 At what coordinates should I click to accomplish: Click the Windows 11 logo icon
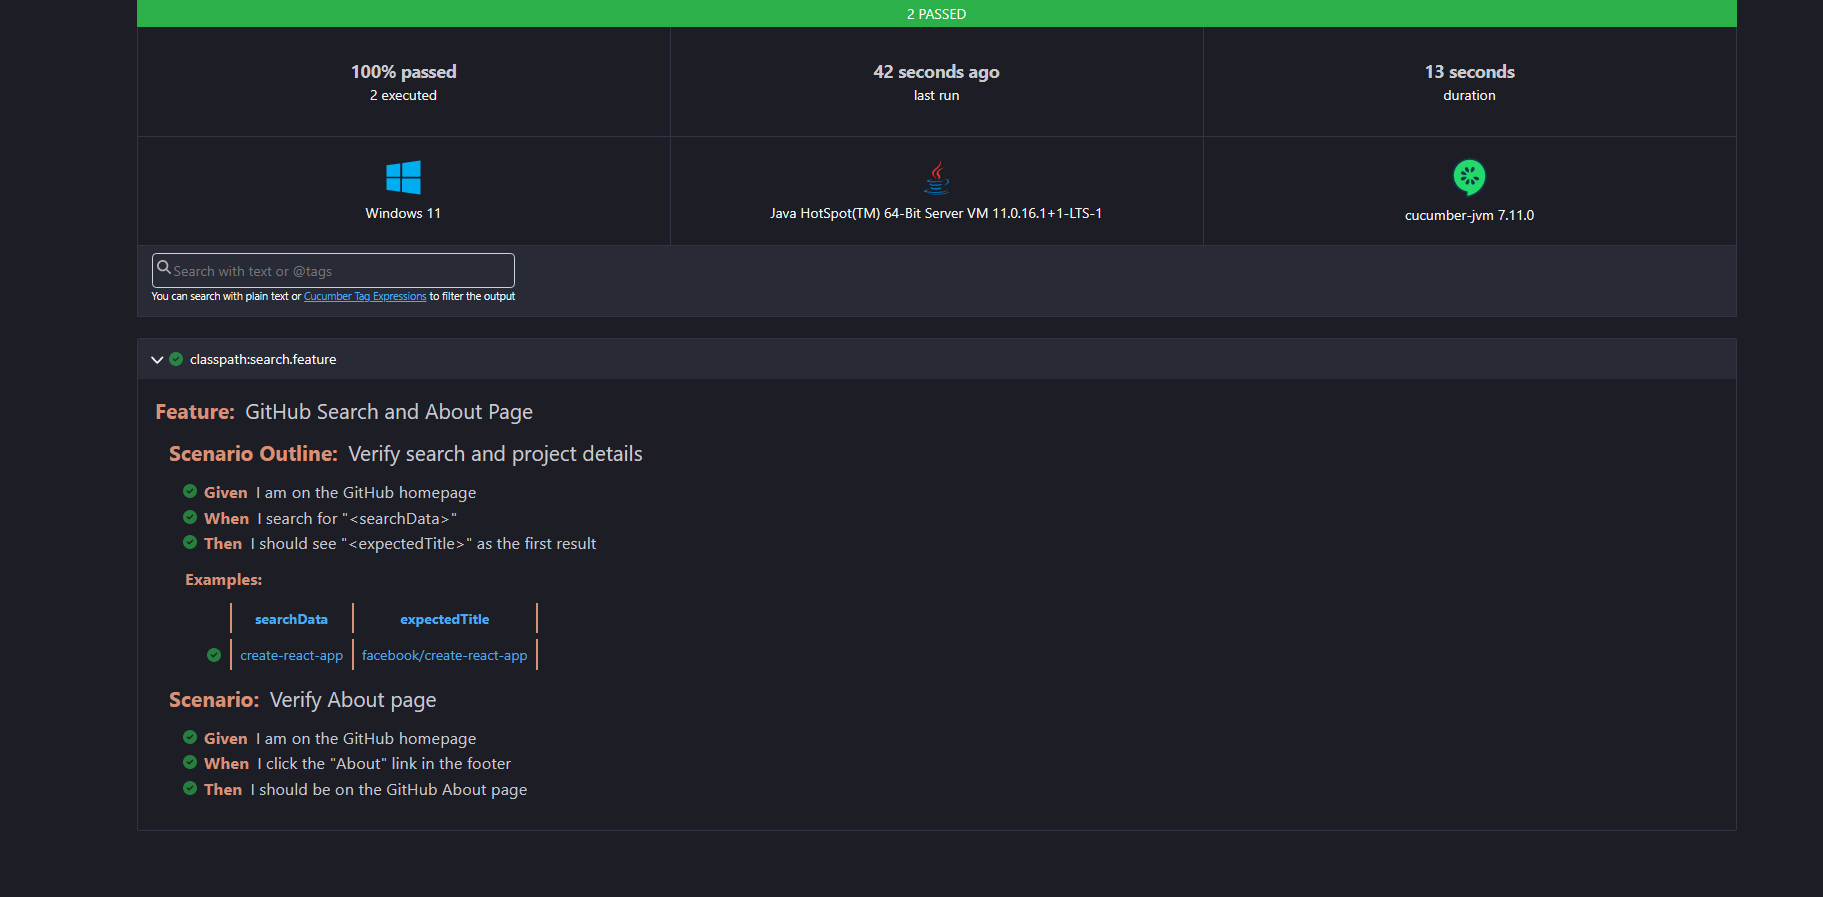[x=403, y=177]
